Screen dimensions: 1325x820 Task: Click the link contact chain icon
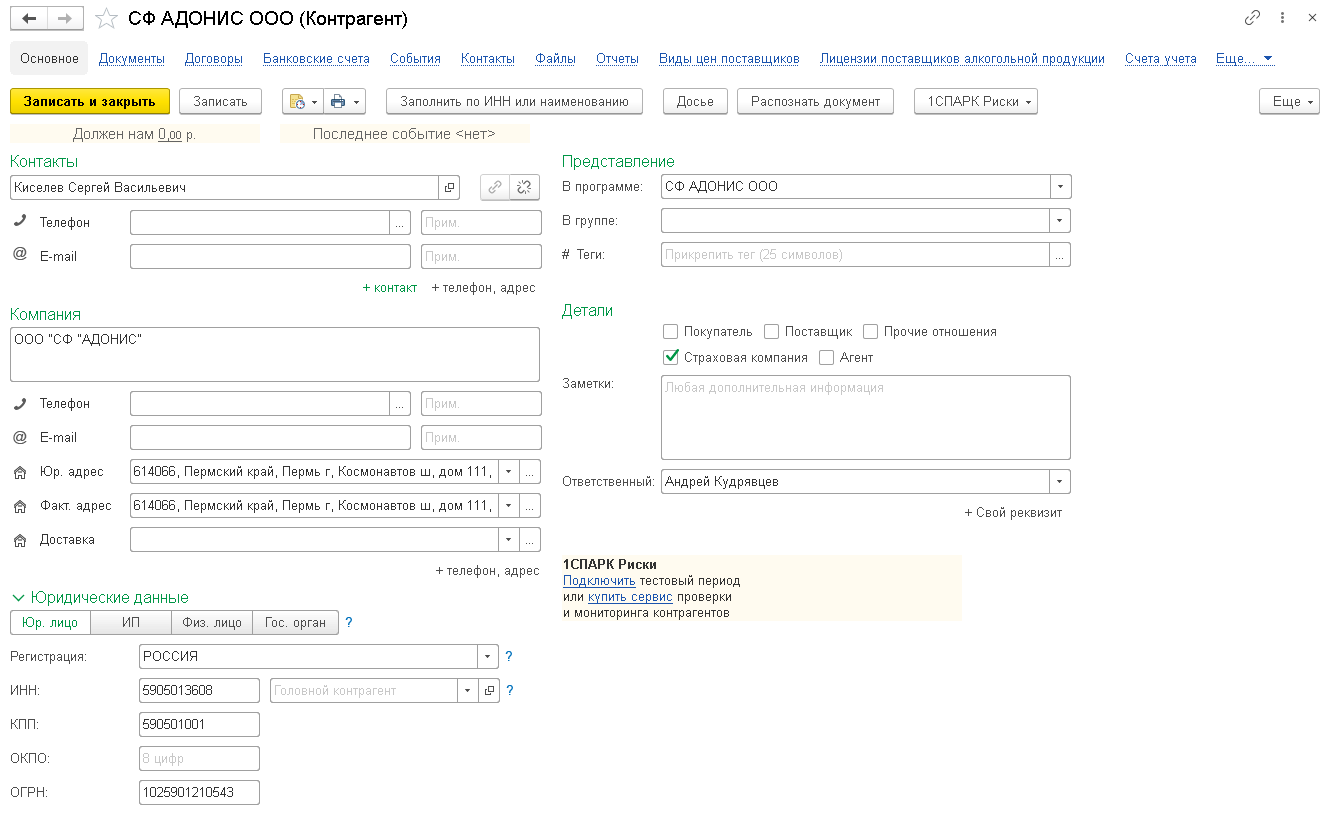click(x=495, y=188)
